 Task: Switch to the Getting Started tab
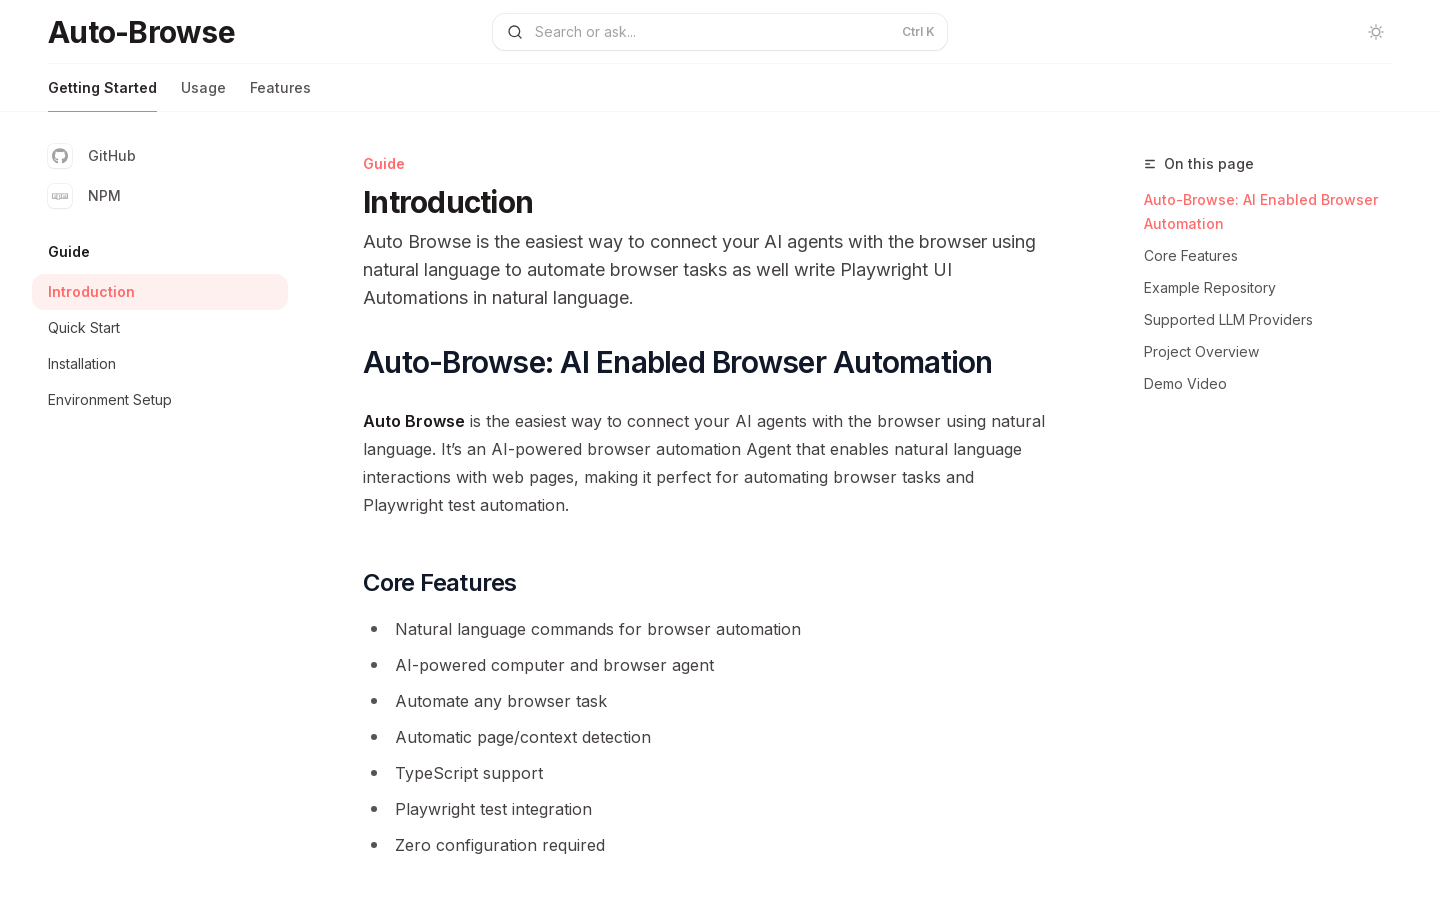click(x=102, y=88)
